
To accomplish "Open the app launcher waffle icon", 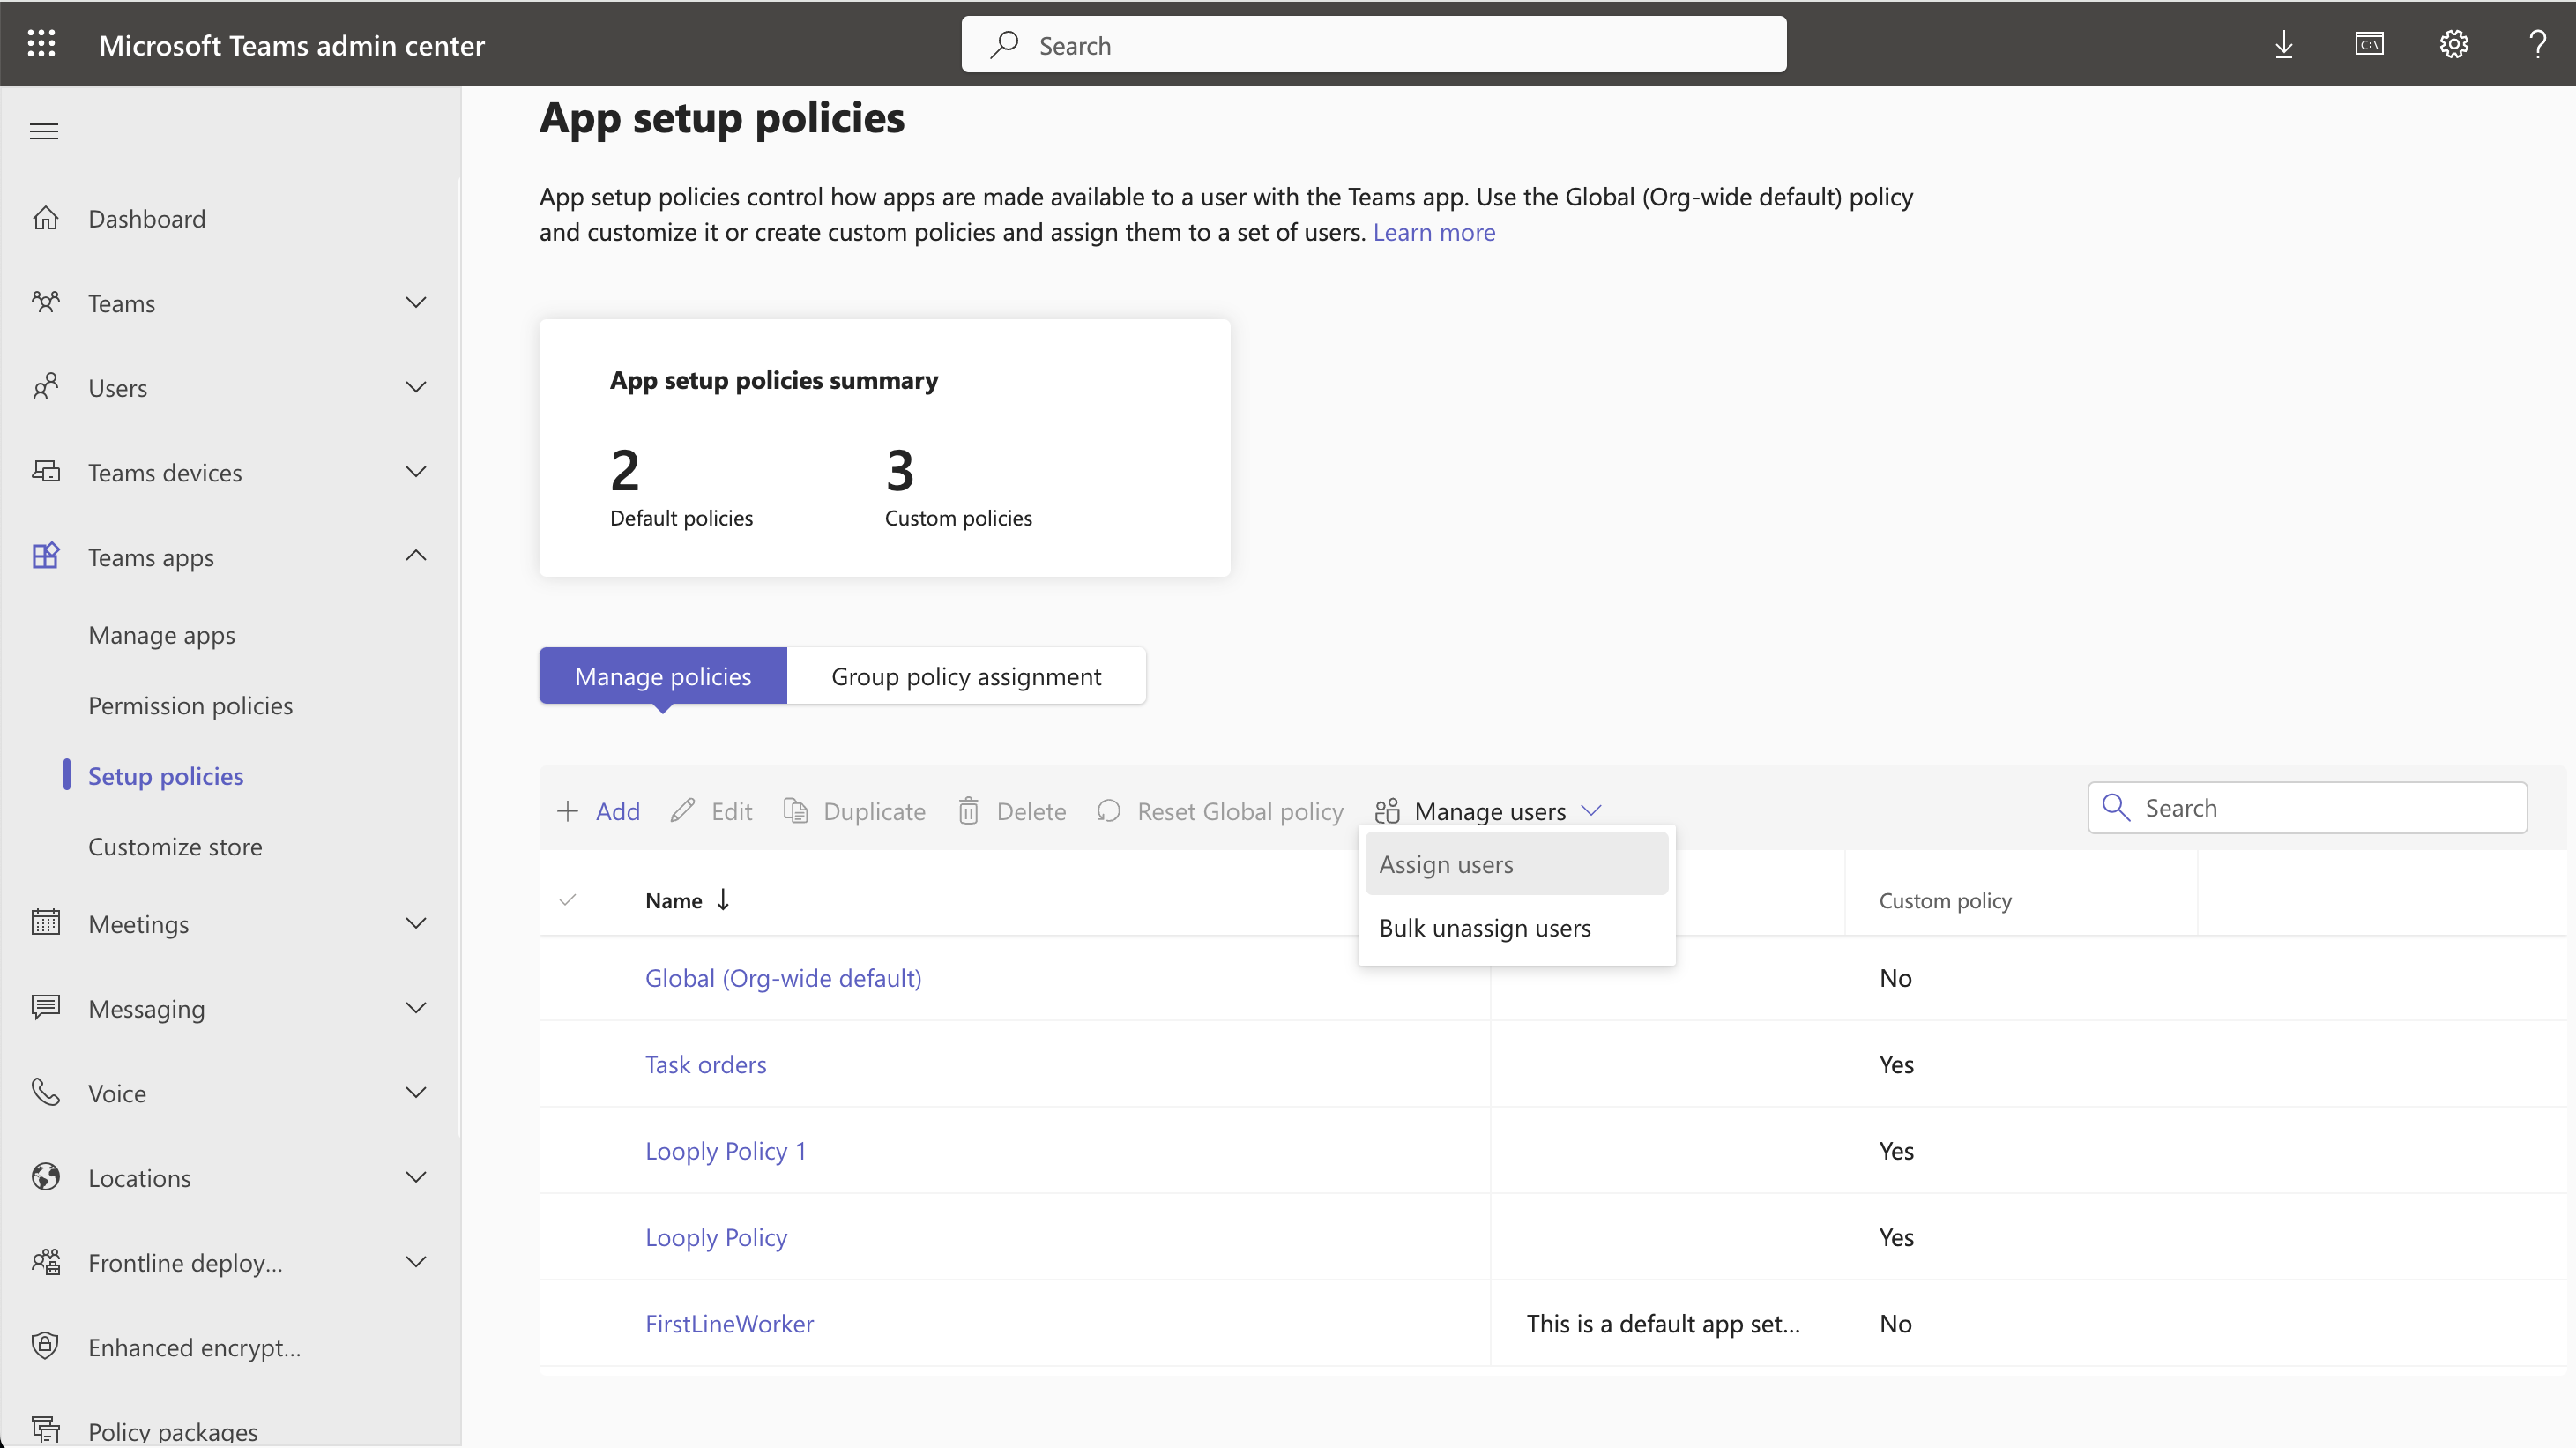I will tap(41, 44).
